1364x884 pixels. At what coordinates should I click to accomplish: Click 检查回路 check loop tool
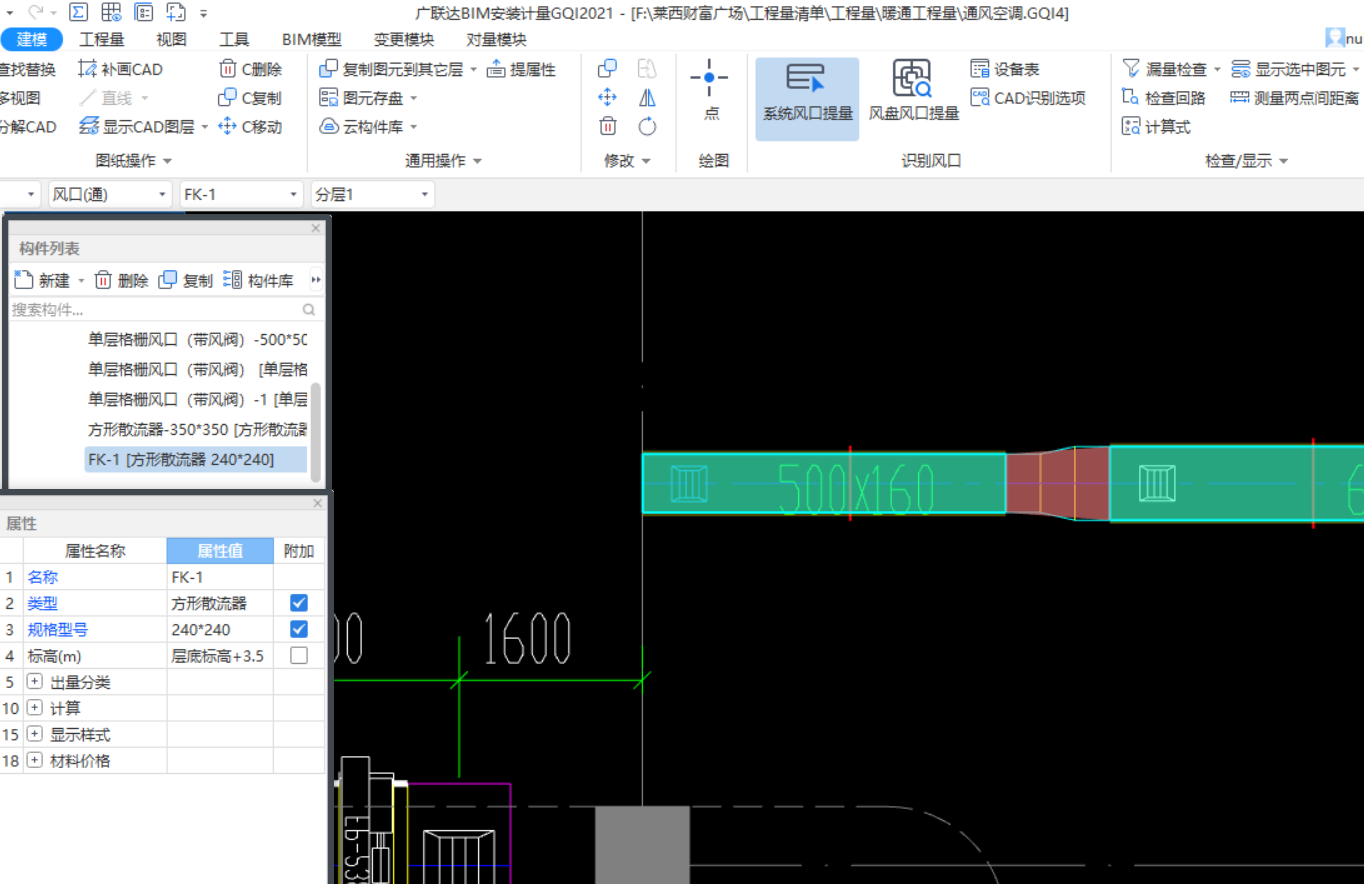click(1164, 98)
